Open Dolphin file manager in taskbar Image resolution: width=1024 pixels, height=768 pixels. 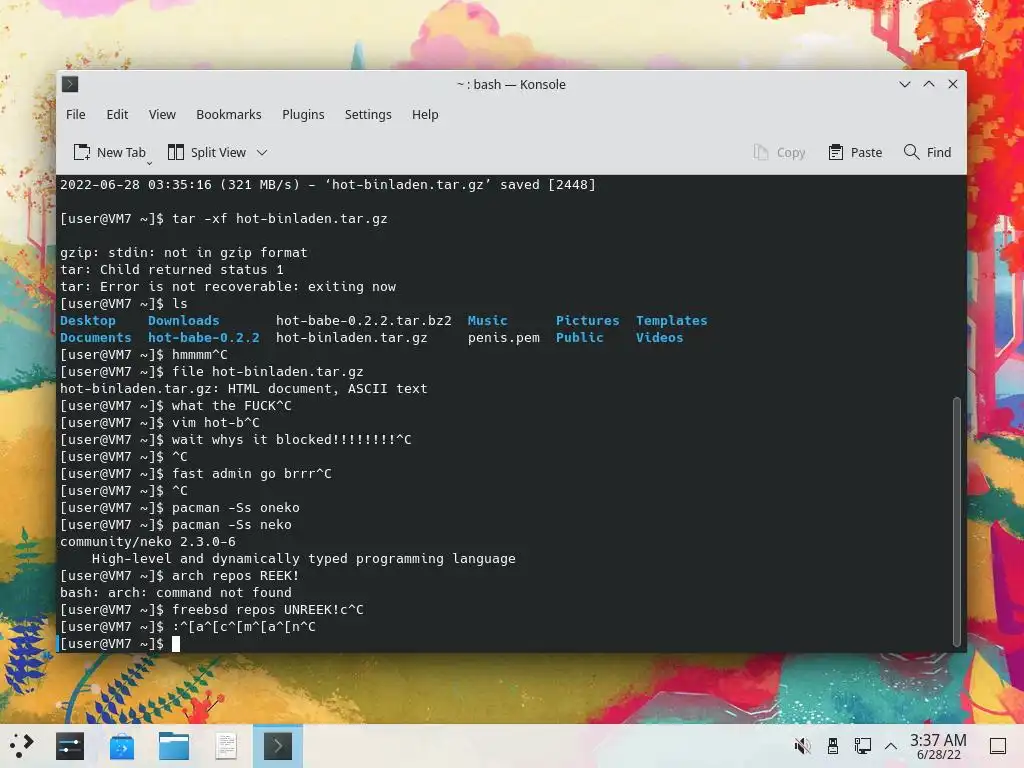[174, 746]
